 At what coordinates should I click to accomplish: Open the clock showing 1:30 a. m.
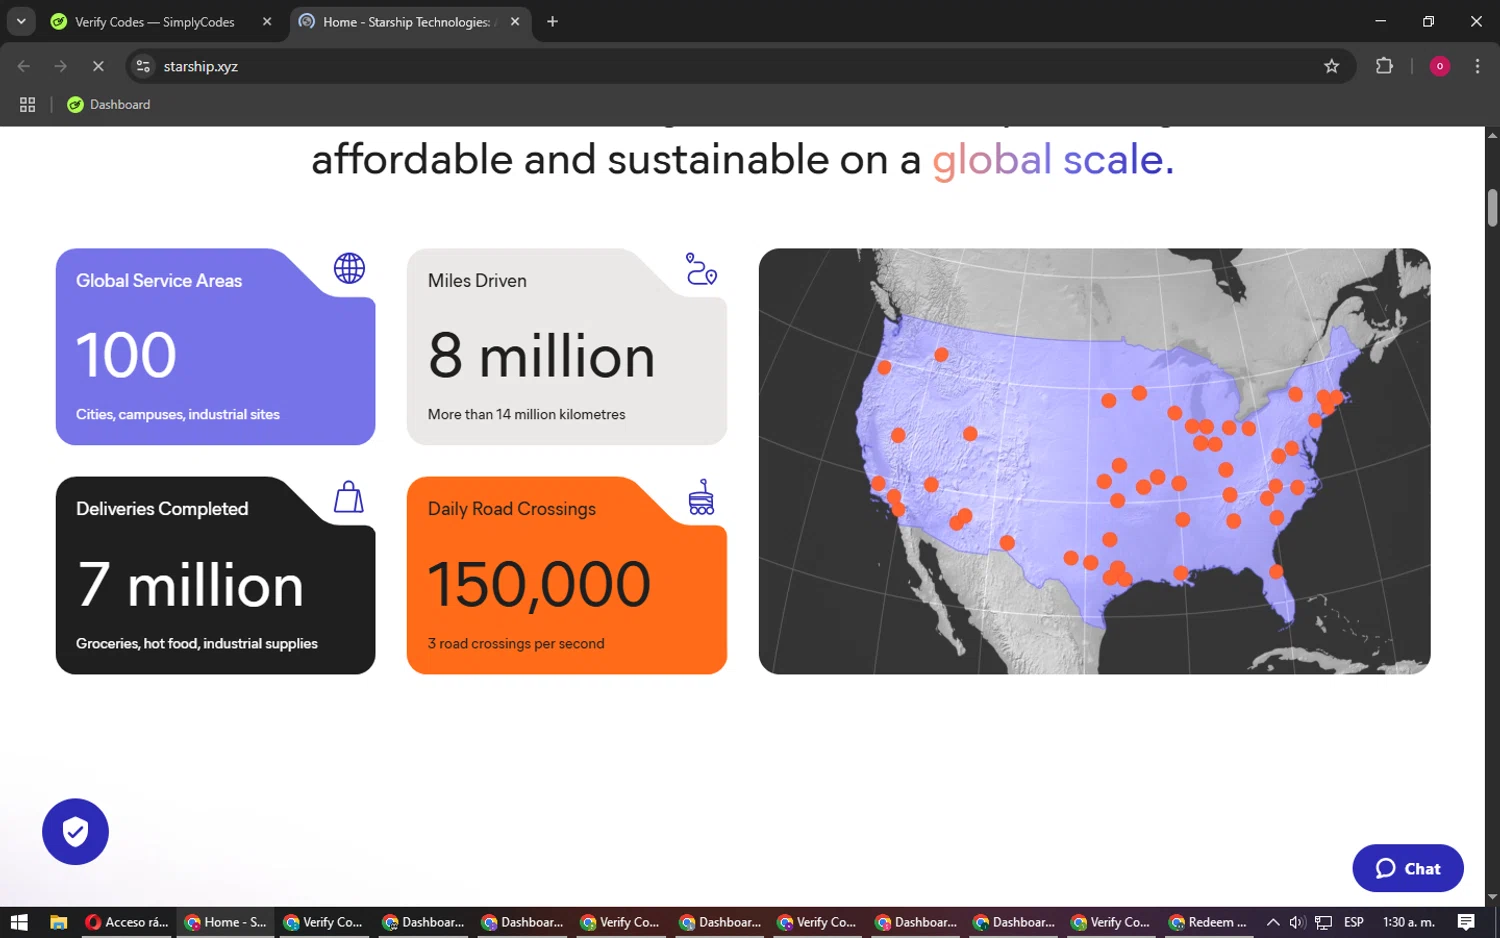click(1408, 922)
